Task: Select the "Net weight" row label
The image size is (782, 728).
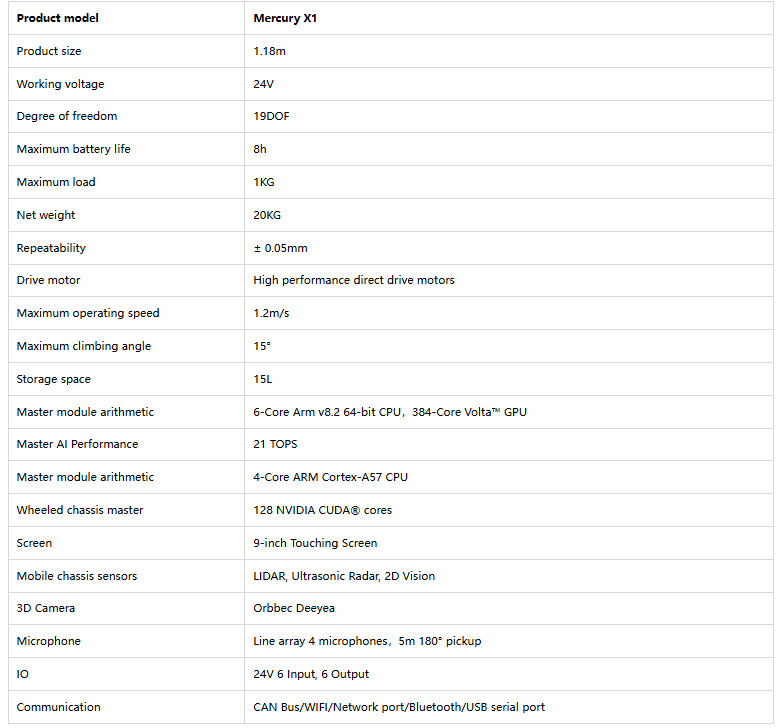Action: (x=46, y=215)
